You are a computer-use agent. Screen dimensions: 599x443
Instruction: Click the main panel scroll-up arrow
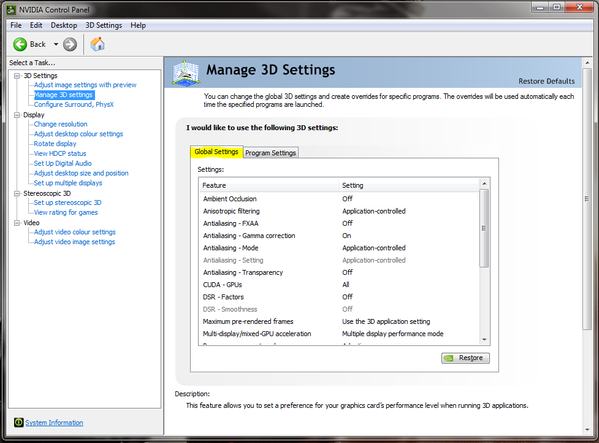[587, 63]
